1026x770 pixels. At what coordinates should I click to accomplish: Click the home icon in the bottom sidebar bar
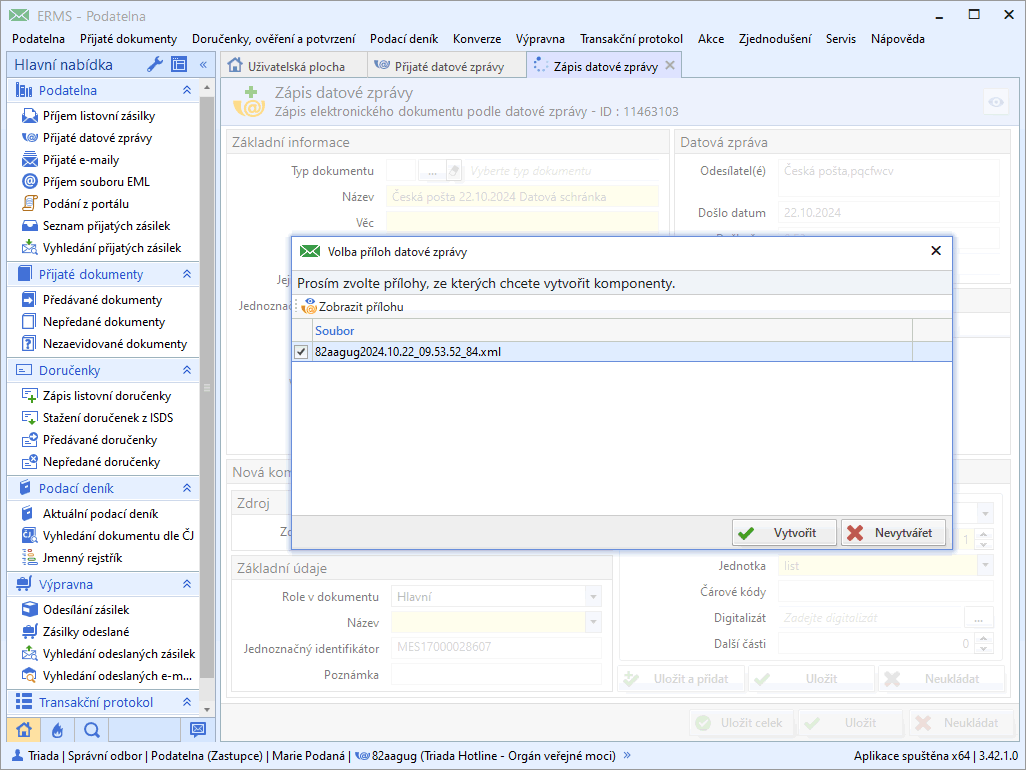[24, 729]
